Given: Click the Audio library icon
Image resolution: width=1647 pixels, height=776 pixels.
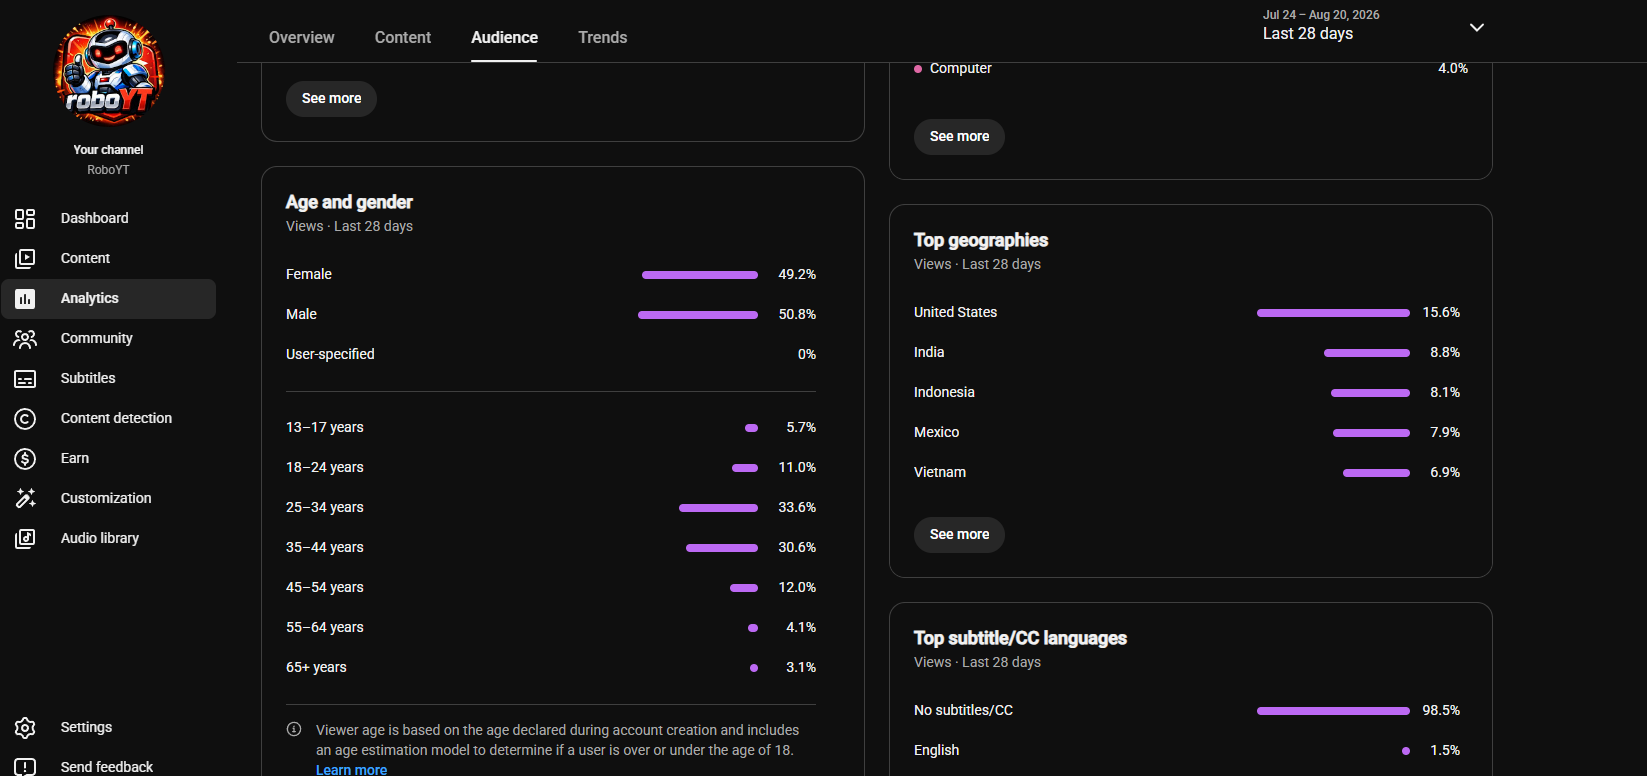Looking at the screenshot, I should (25, 539).
